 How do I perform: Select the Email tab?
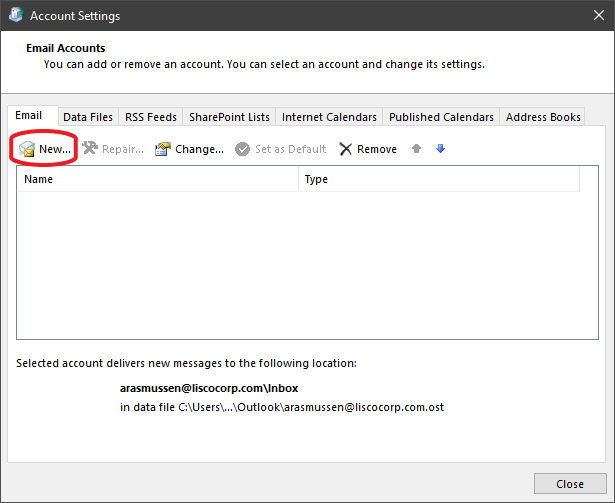30,116
